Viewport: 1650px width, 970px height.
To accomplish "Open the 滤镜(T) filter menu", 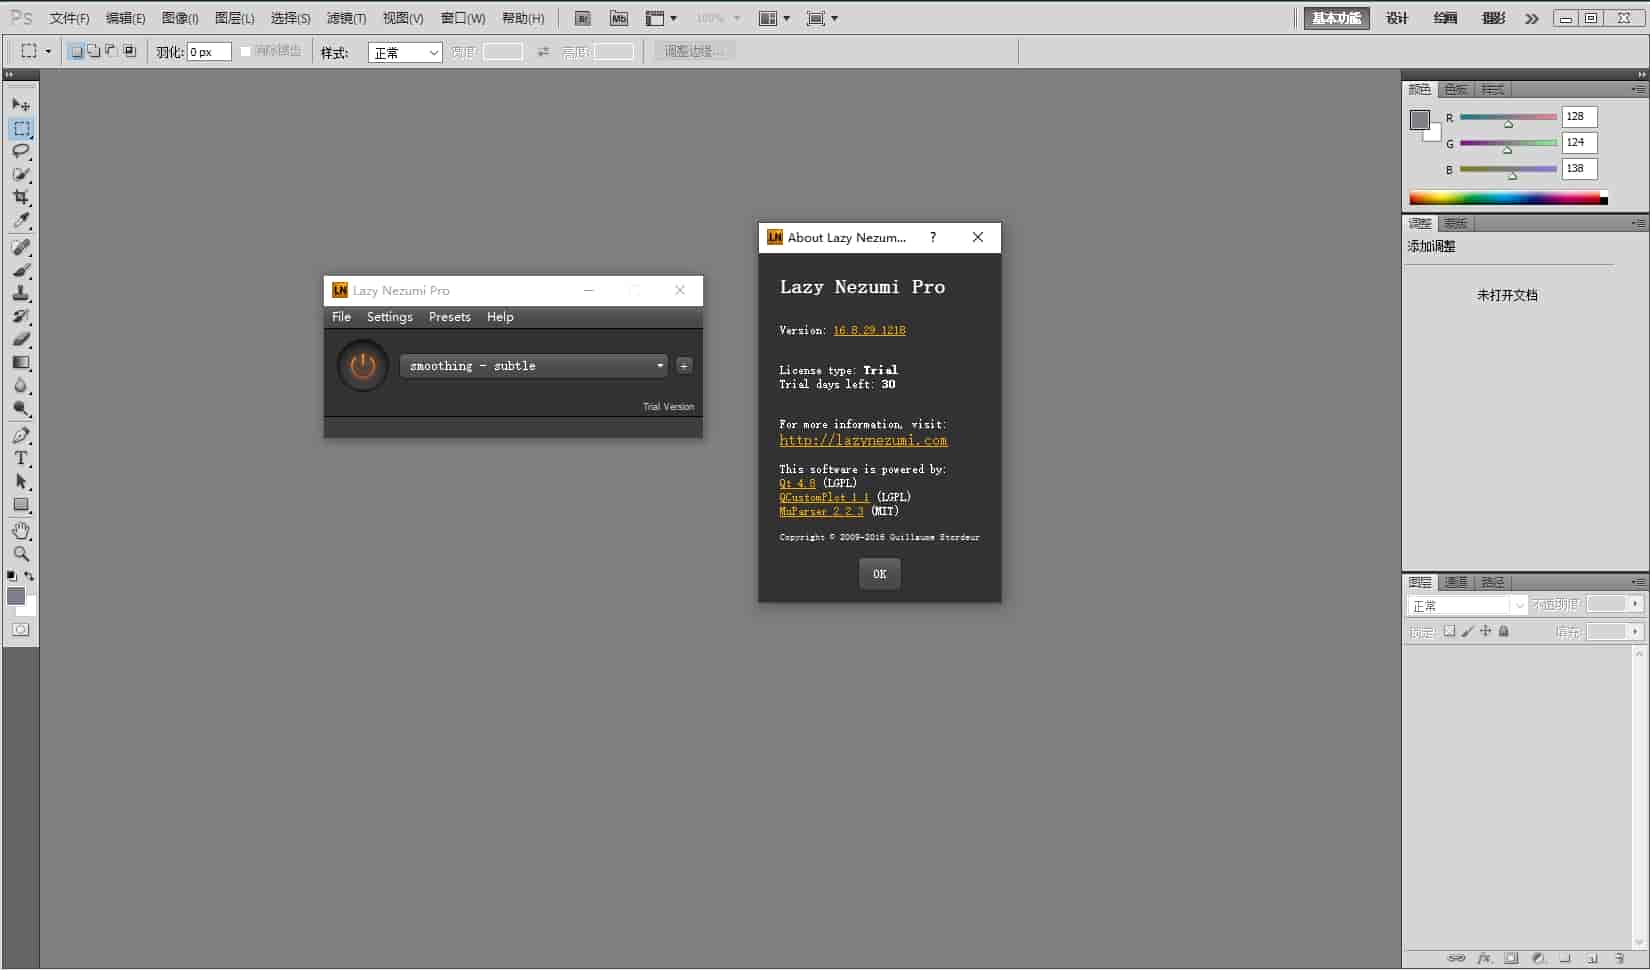I will pyautogui.click(x=346, y=18).
